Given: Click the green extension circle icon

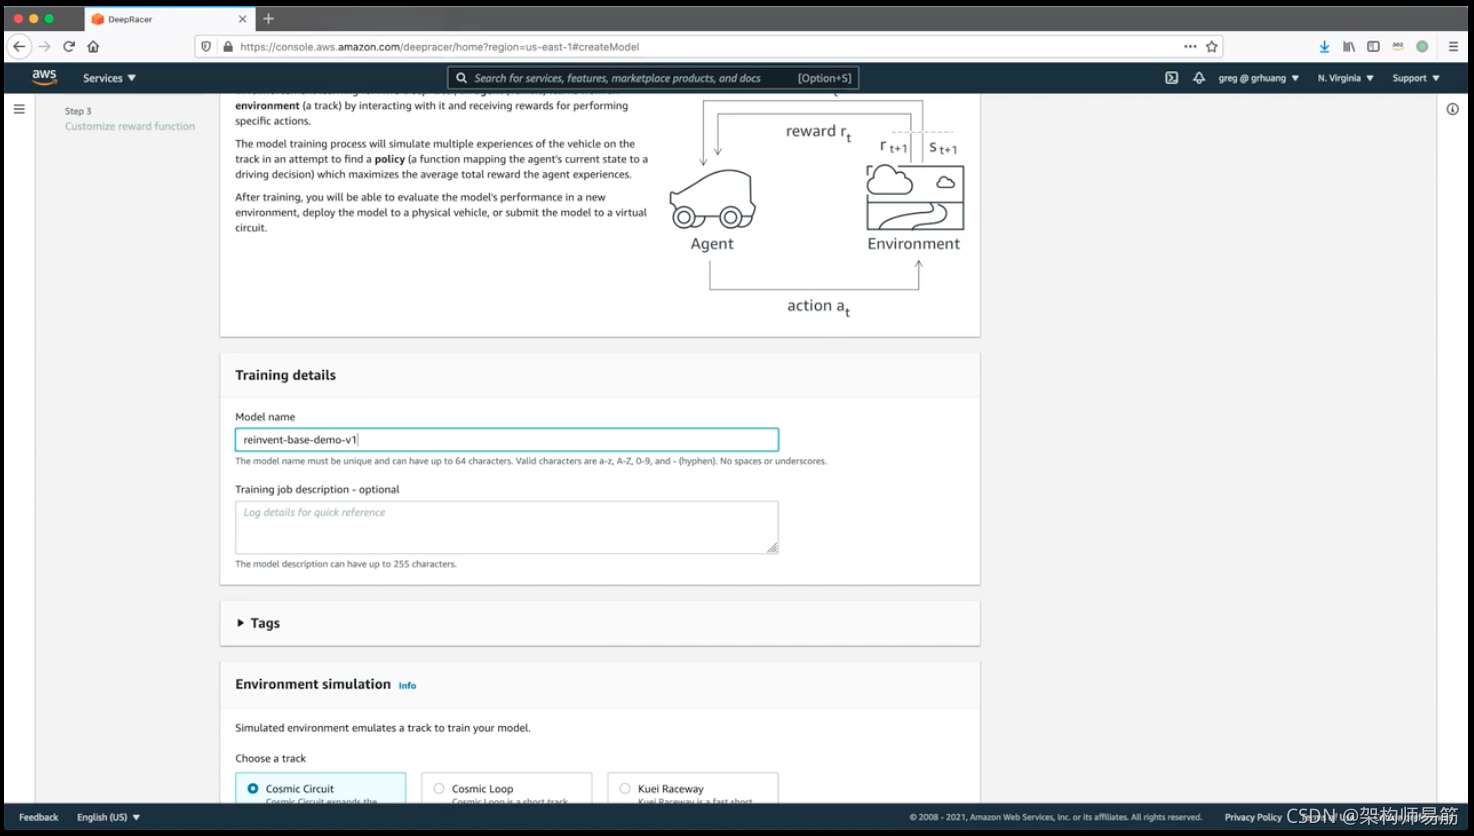Looking at the screenshot, I should point(1422,46).
